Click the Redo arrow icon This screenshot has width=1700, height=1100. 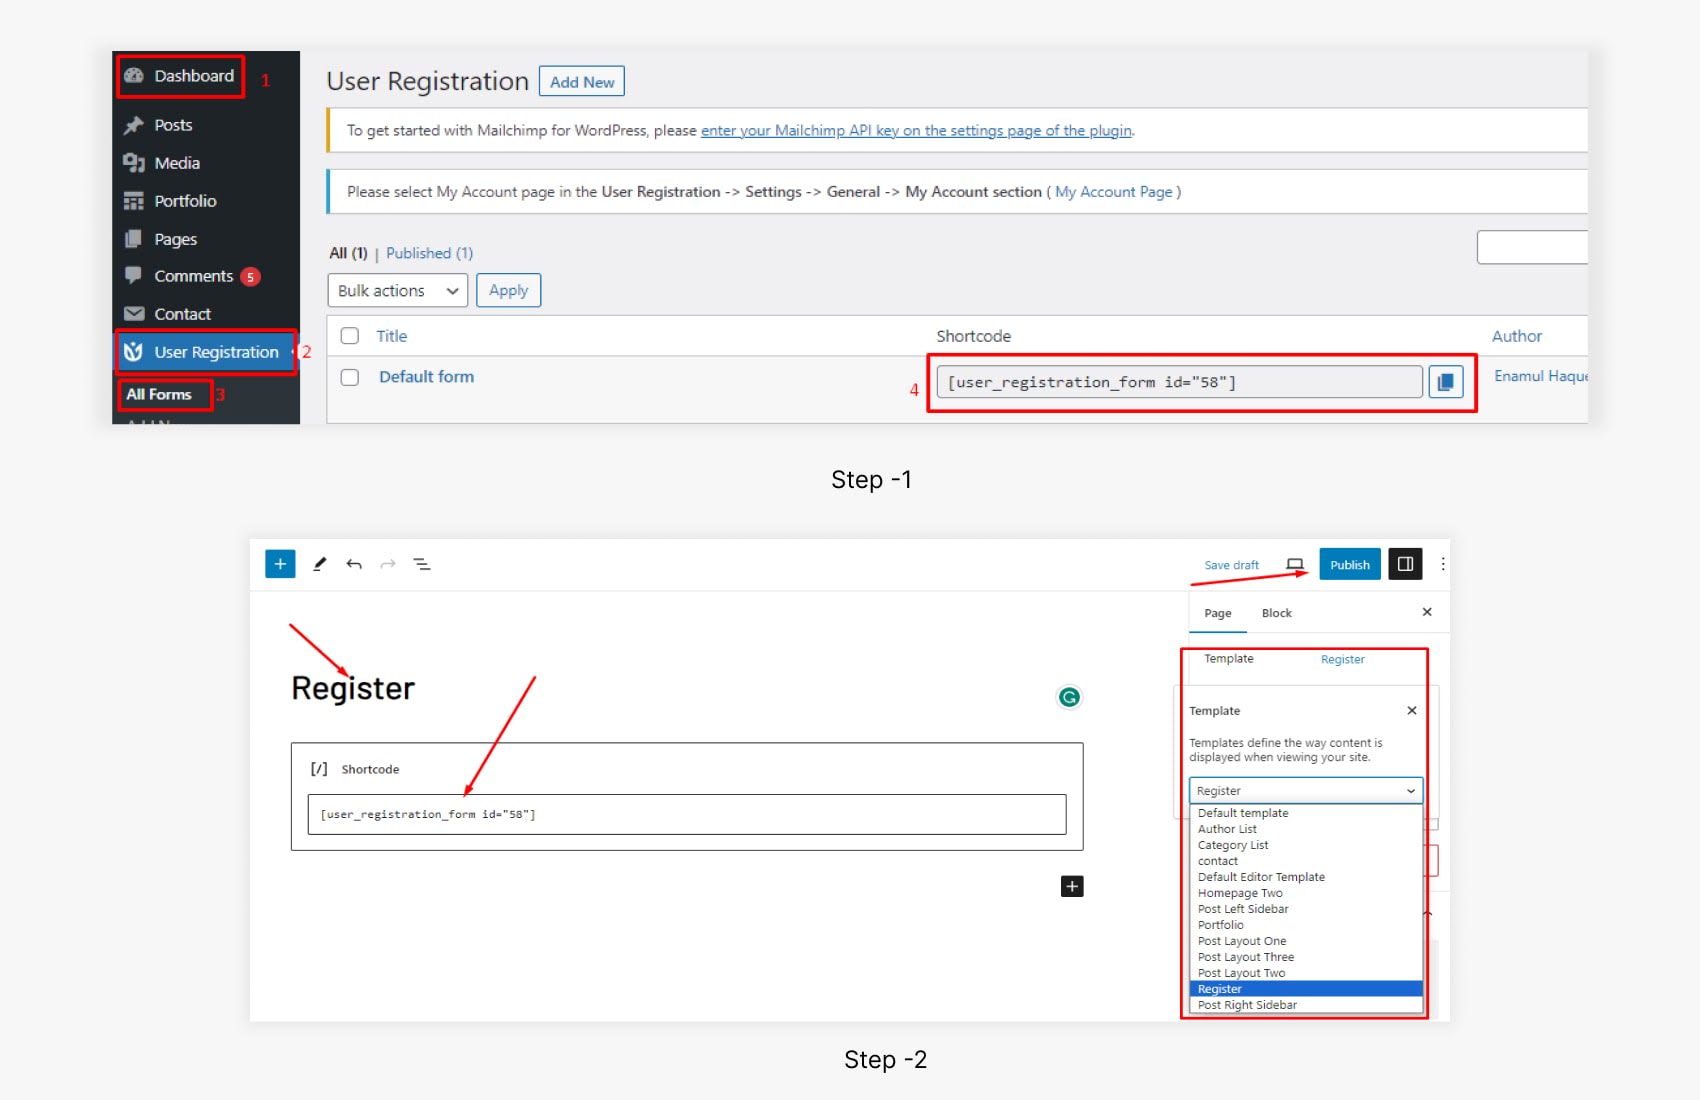pos(388,564)
